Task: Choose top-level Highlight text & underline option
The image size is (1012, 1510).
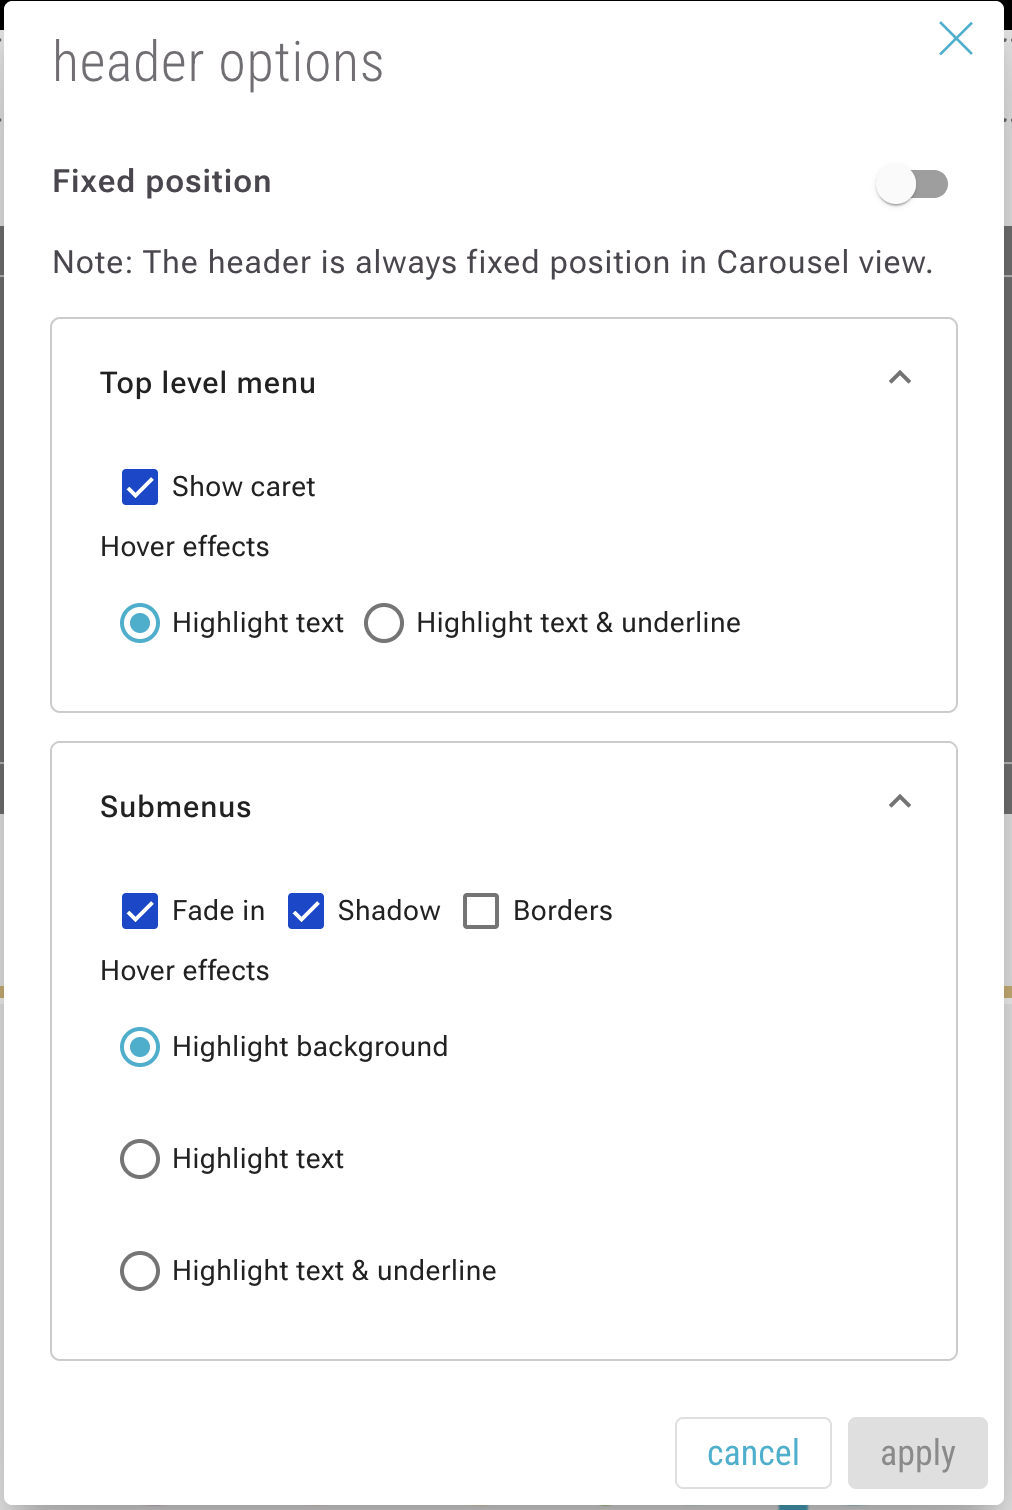Action: click(384, 623)
